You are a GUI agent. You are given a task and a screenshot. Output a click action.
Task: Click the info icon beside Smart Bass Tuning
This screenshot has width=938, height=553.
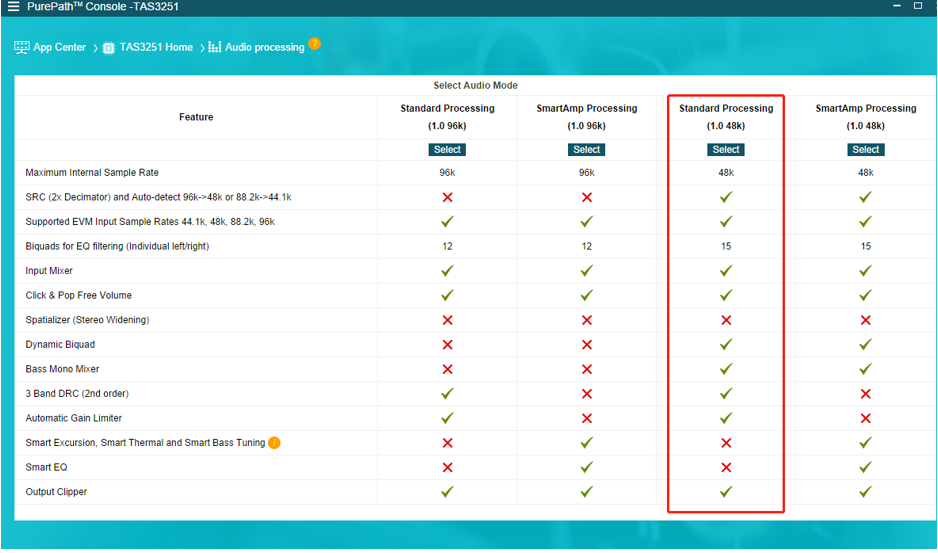tap(274, 443)
